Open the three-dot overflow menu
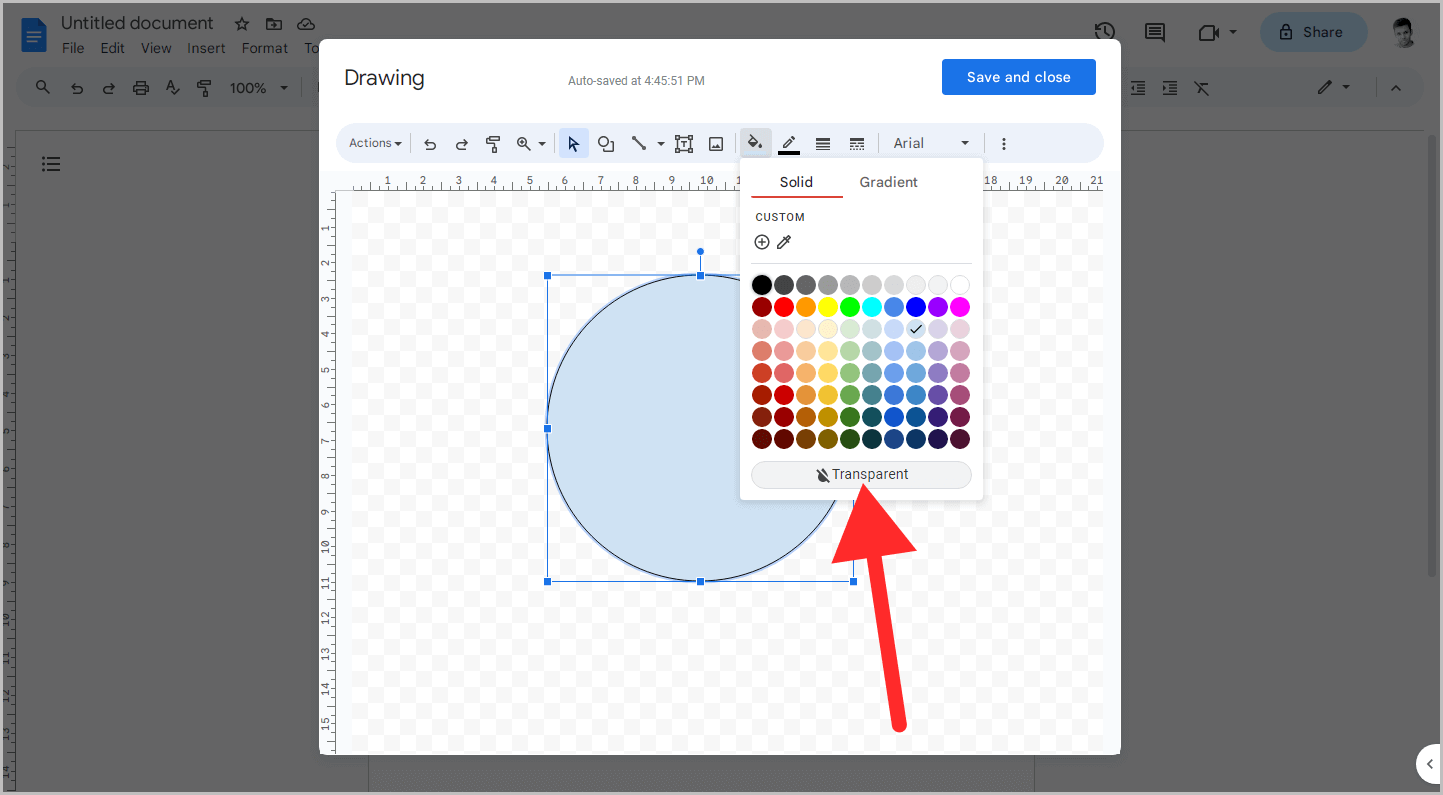Screen dimensions: 1443x795 coord(1004,144)
